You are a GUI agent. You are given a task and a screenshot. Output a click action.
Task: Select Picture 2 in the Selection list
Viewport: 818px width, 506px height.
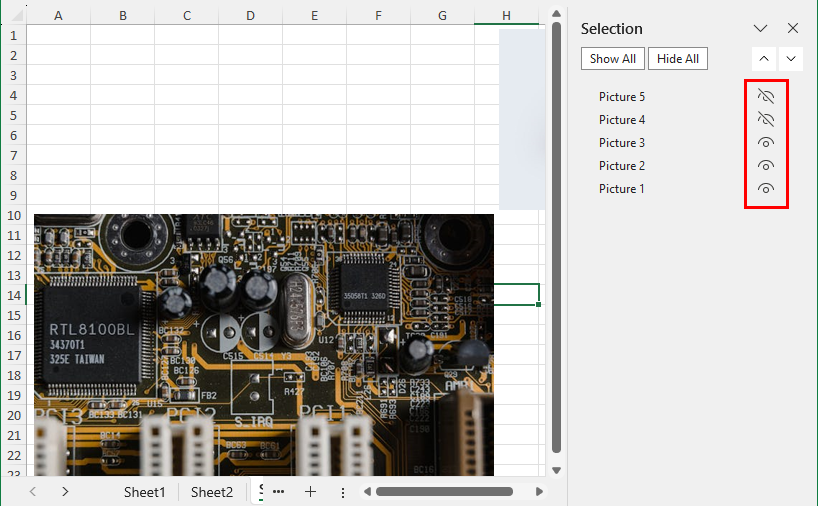click(x=622, y=165)
